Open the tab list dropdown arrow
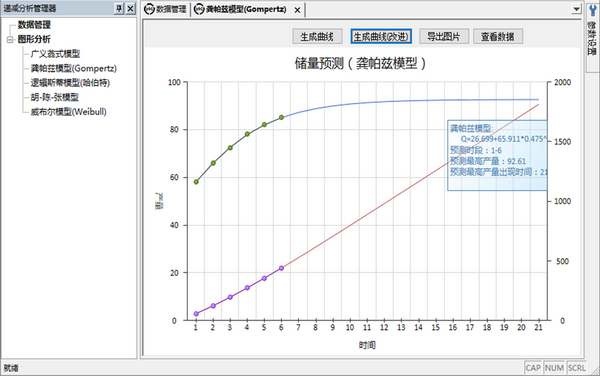The height and width of the screenshot is (376, 600). pos(576,9)
